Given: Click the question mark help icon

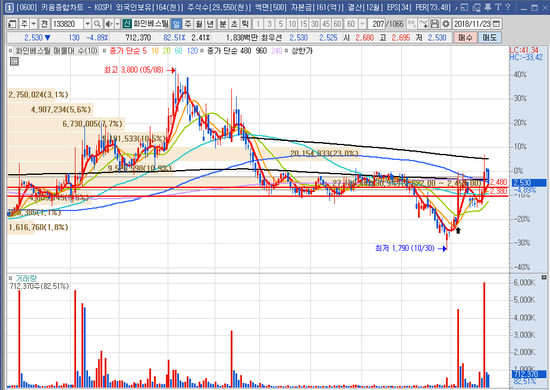Looking at the screenshot, I should [508, 7].
